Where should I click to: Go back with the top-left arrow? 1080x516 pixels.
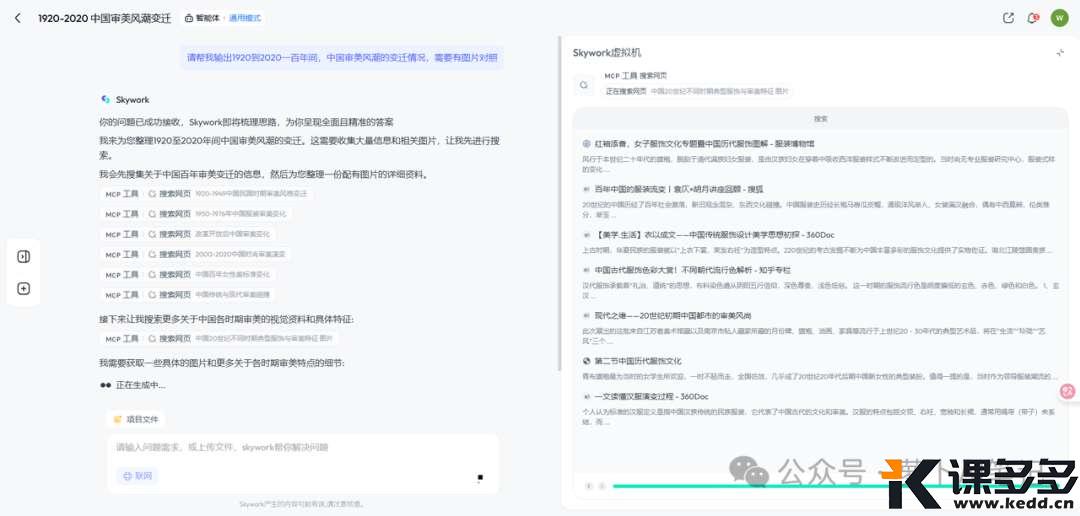17,19
